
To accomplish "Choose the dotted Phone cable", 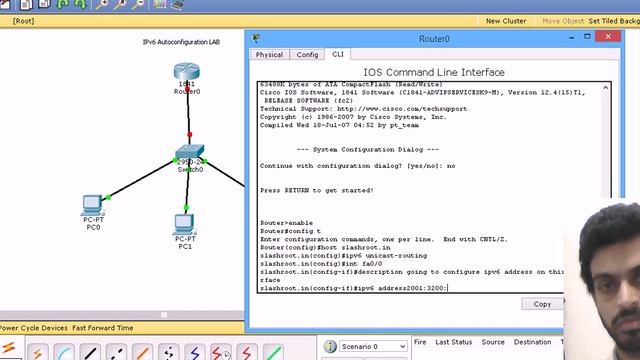I will pyautogui.click(x=169, y=352).
